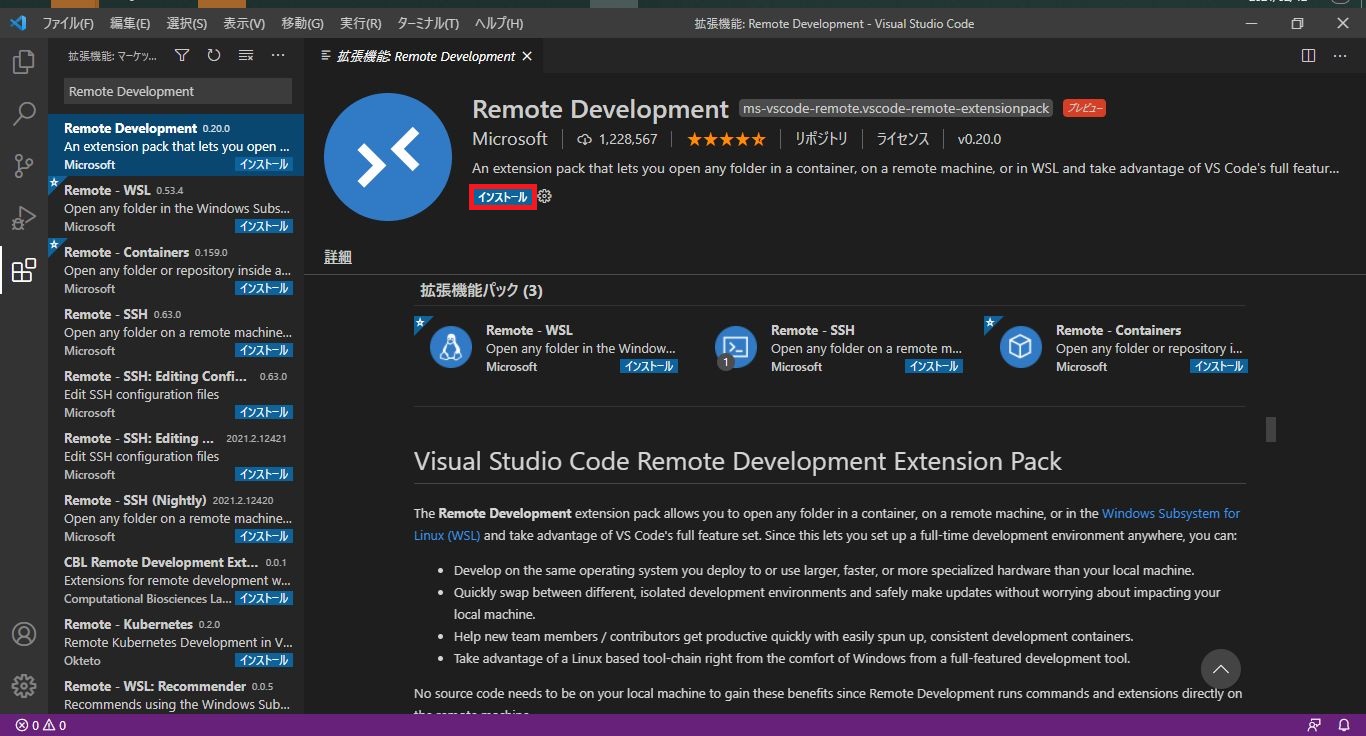Open the Explorer view in the activity bar

[24, 62]
